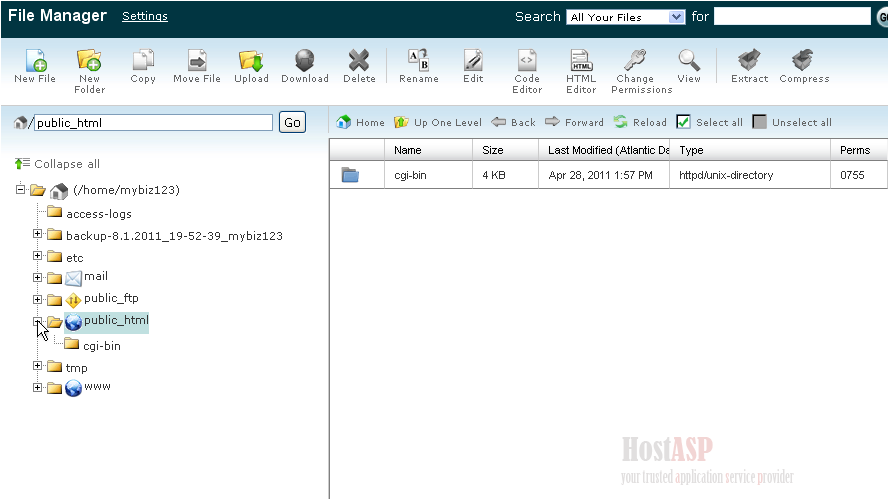Image resolution: width=889 pixels, height=500 pixels.
Task: Sort files by Name column header
Action: (x=408, y=150)
